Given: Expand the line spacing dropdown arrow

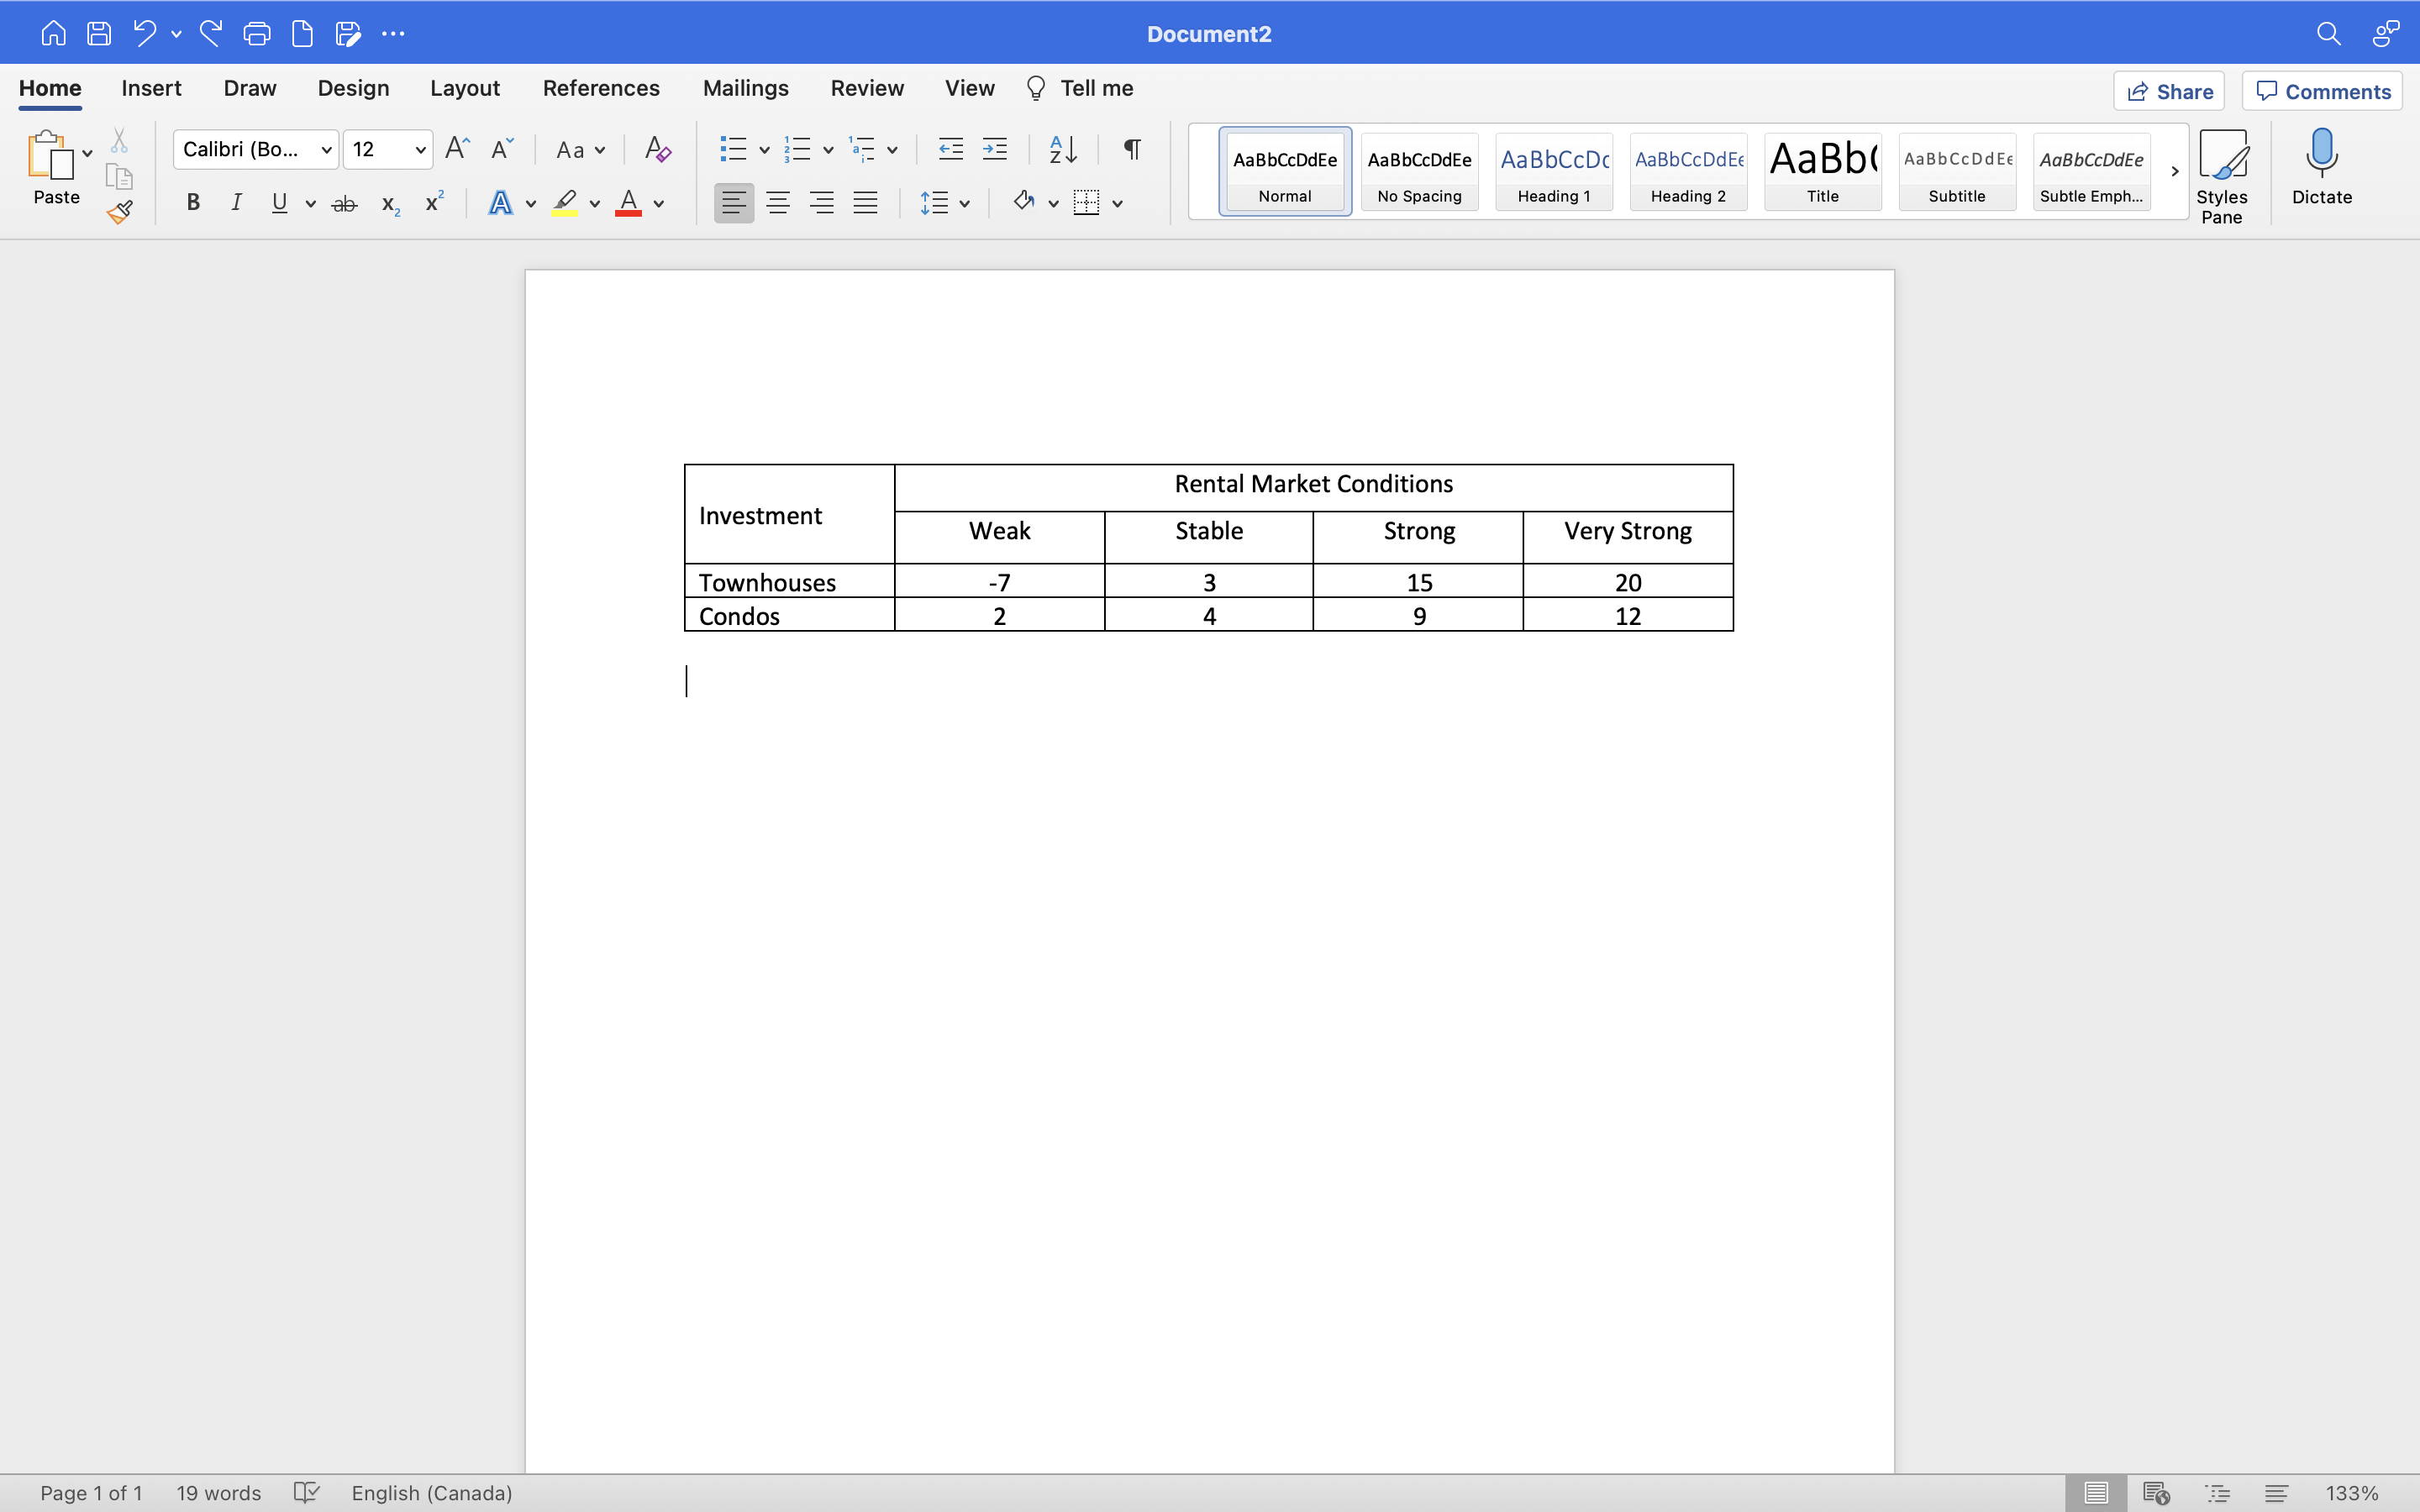Looking at the screenshot, I should point(964,204).
